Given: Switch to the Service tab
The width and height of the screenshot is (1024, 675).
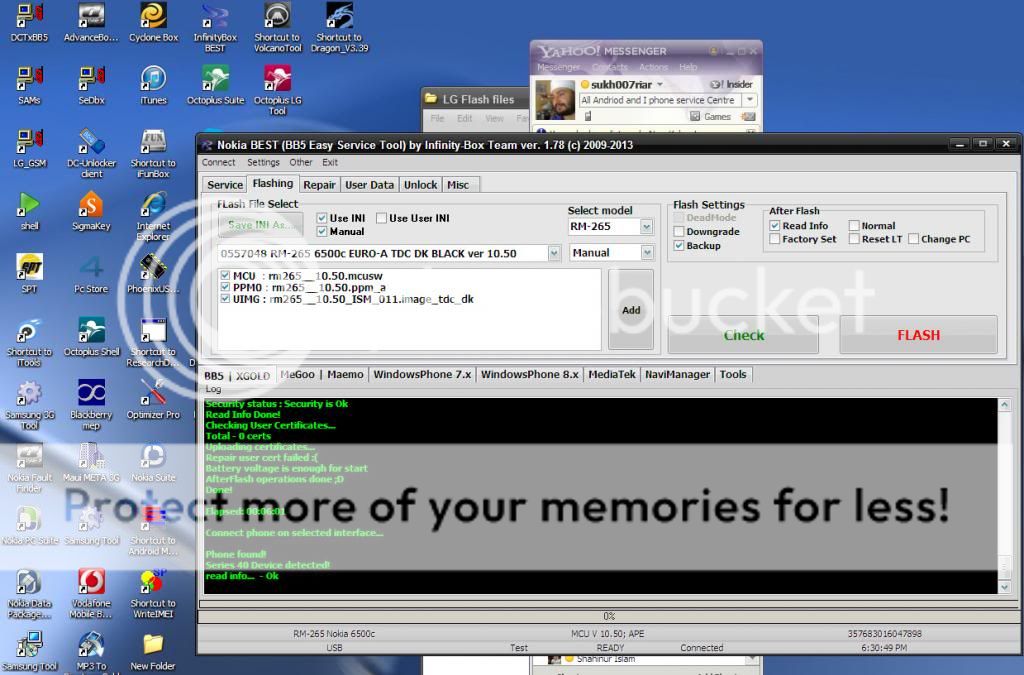Looking at the screenshot, I should point(225,185).
